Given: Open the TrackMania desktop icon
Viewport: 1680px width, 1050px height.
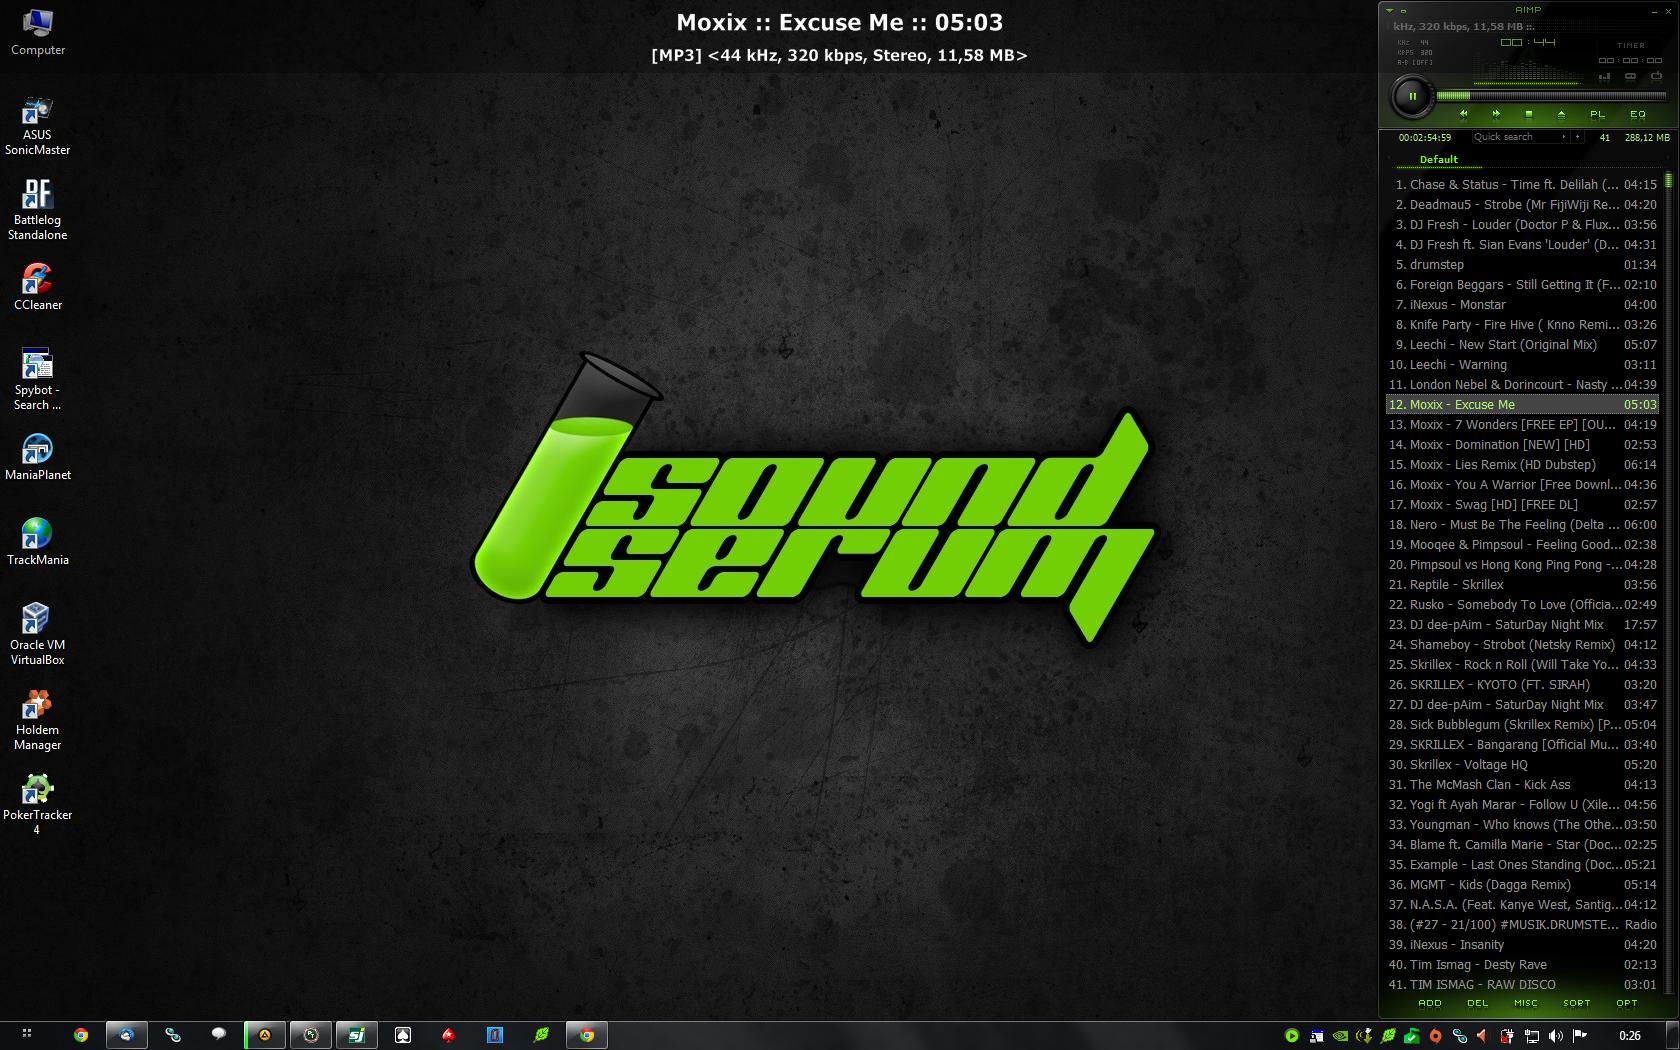Looking at the screenshot, I should coord(38,542).
